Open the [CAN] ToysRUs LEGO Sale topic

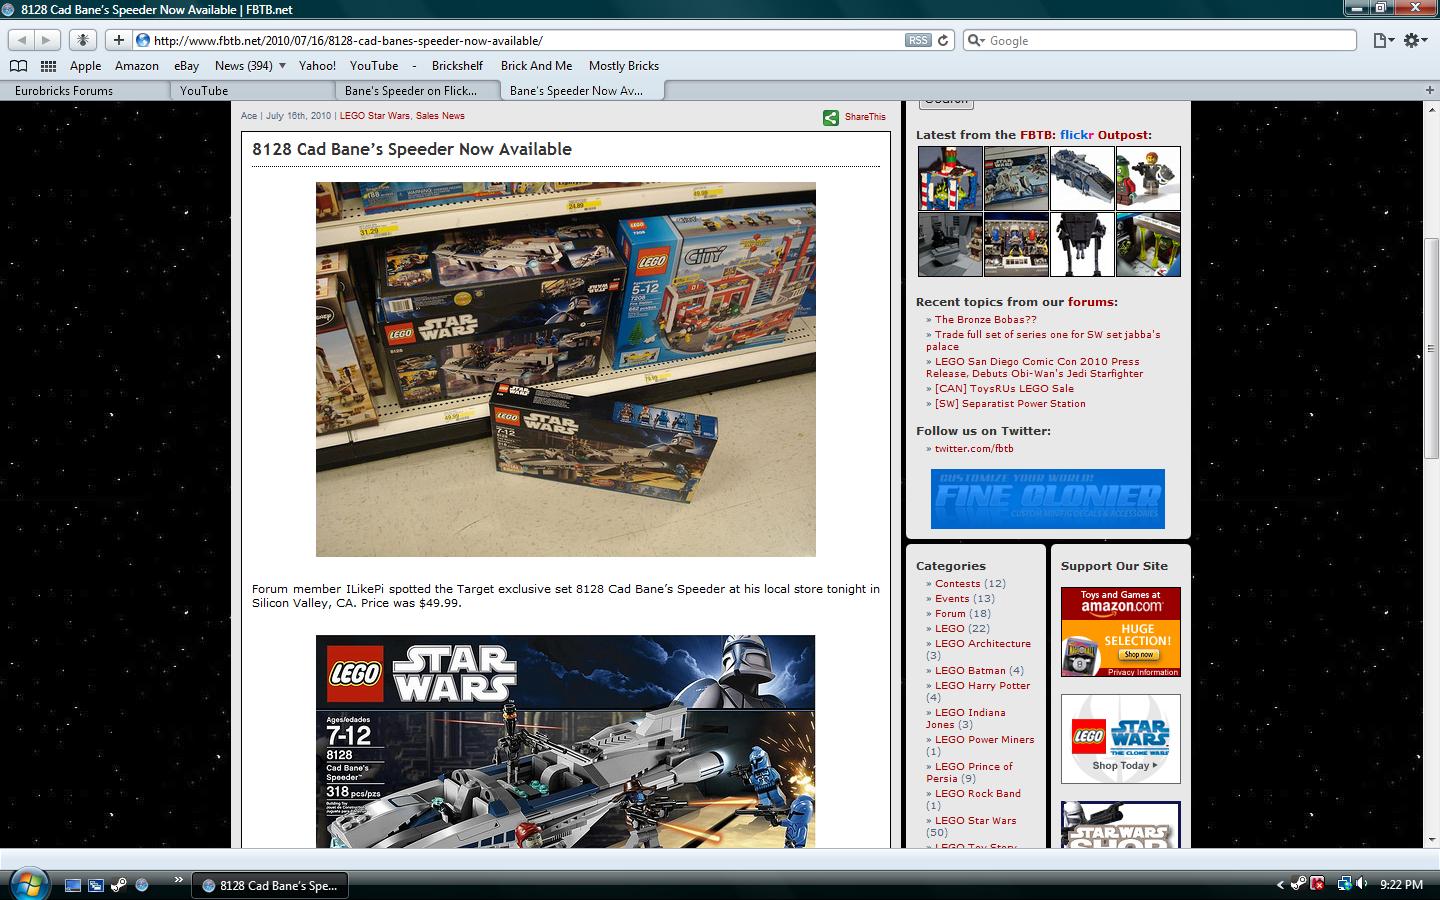[x=1004, y=389]
